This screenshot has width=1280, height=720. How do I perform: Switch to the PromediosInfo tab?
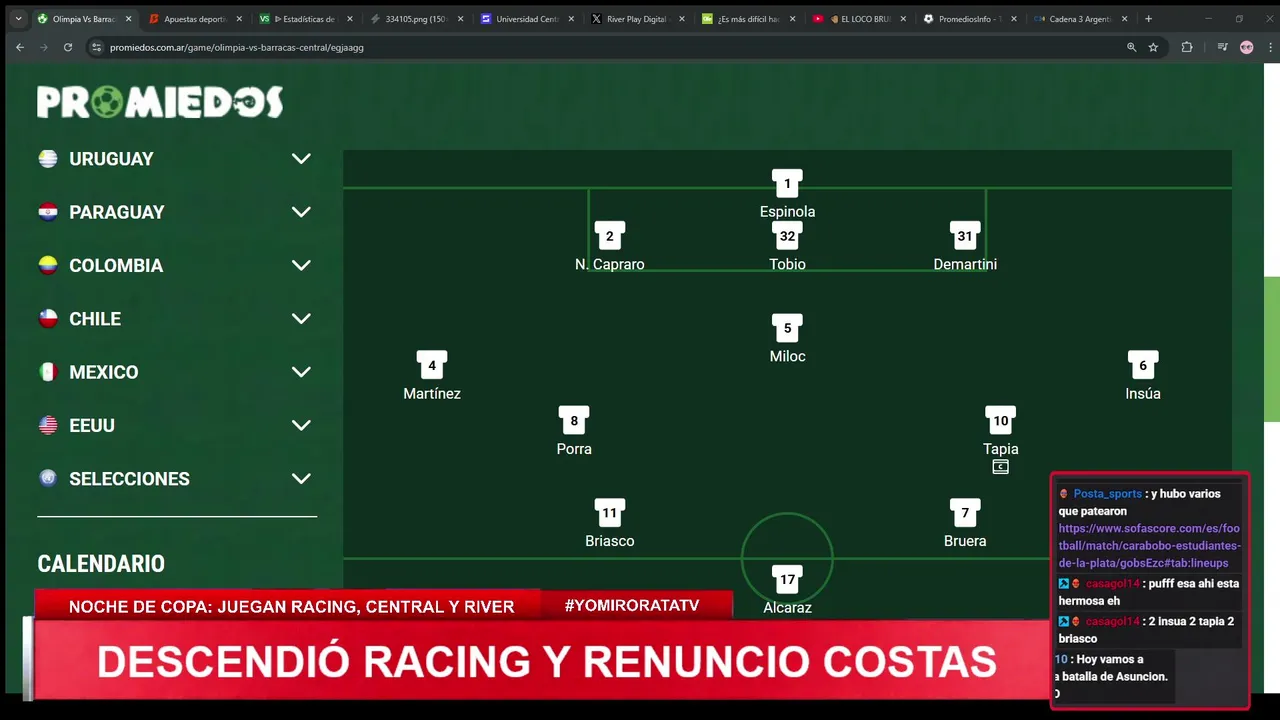968,19
